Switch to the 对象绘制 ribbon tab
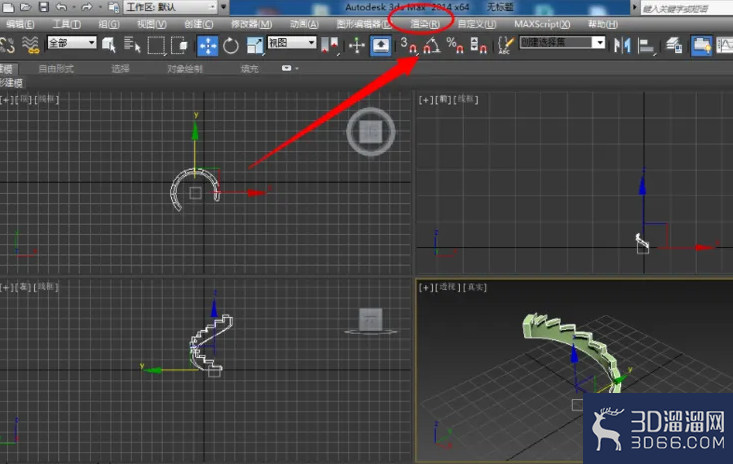This screenshot has height=464, width=733. [x=185, y=69]
